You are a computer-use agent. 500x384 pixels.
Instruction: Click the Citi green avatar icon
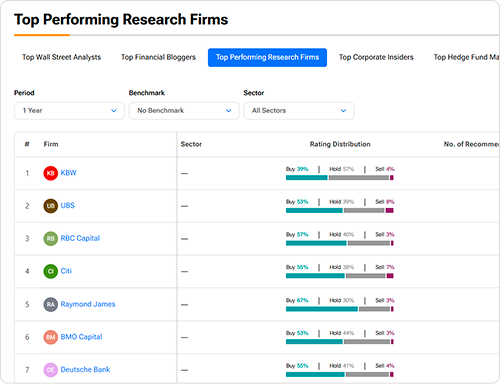tap(50, 271)
